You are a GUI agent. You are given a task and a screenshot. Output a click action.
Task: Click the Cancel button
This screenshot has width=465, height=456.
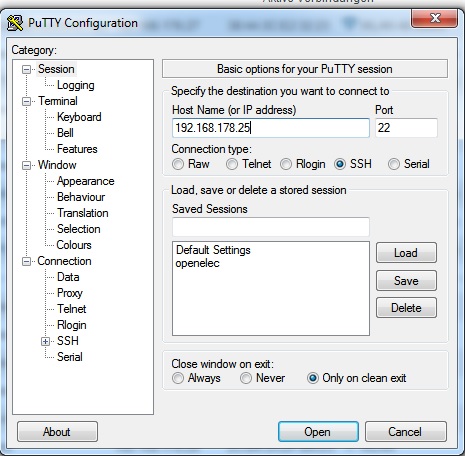pyautogui.click(x=405, y=432)
